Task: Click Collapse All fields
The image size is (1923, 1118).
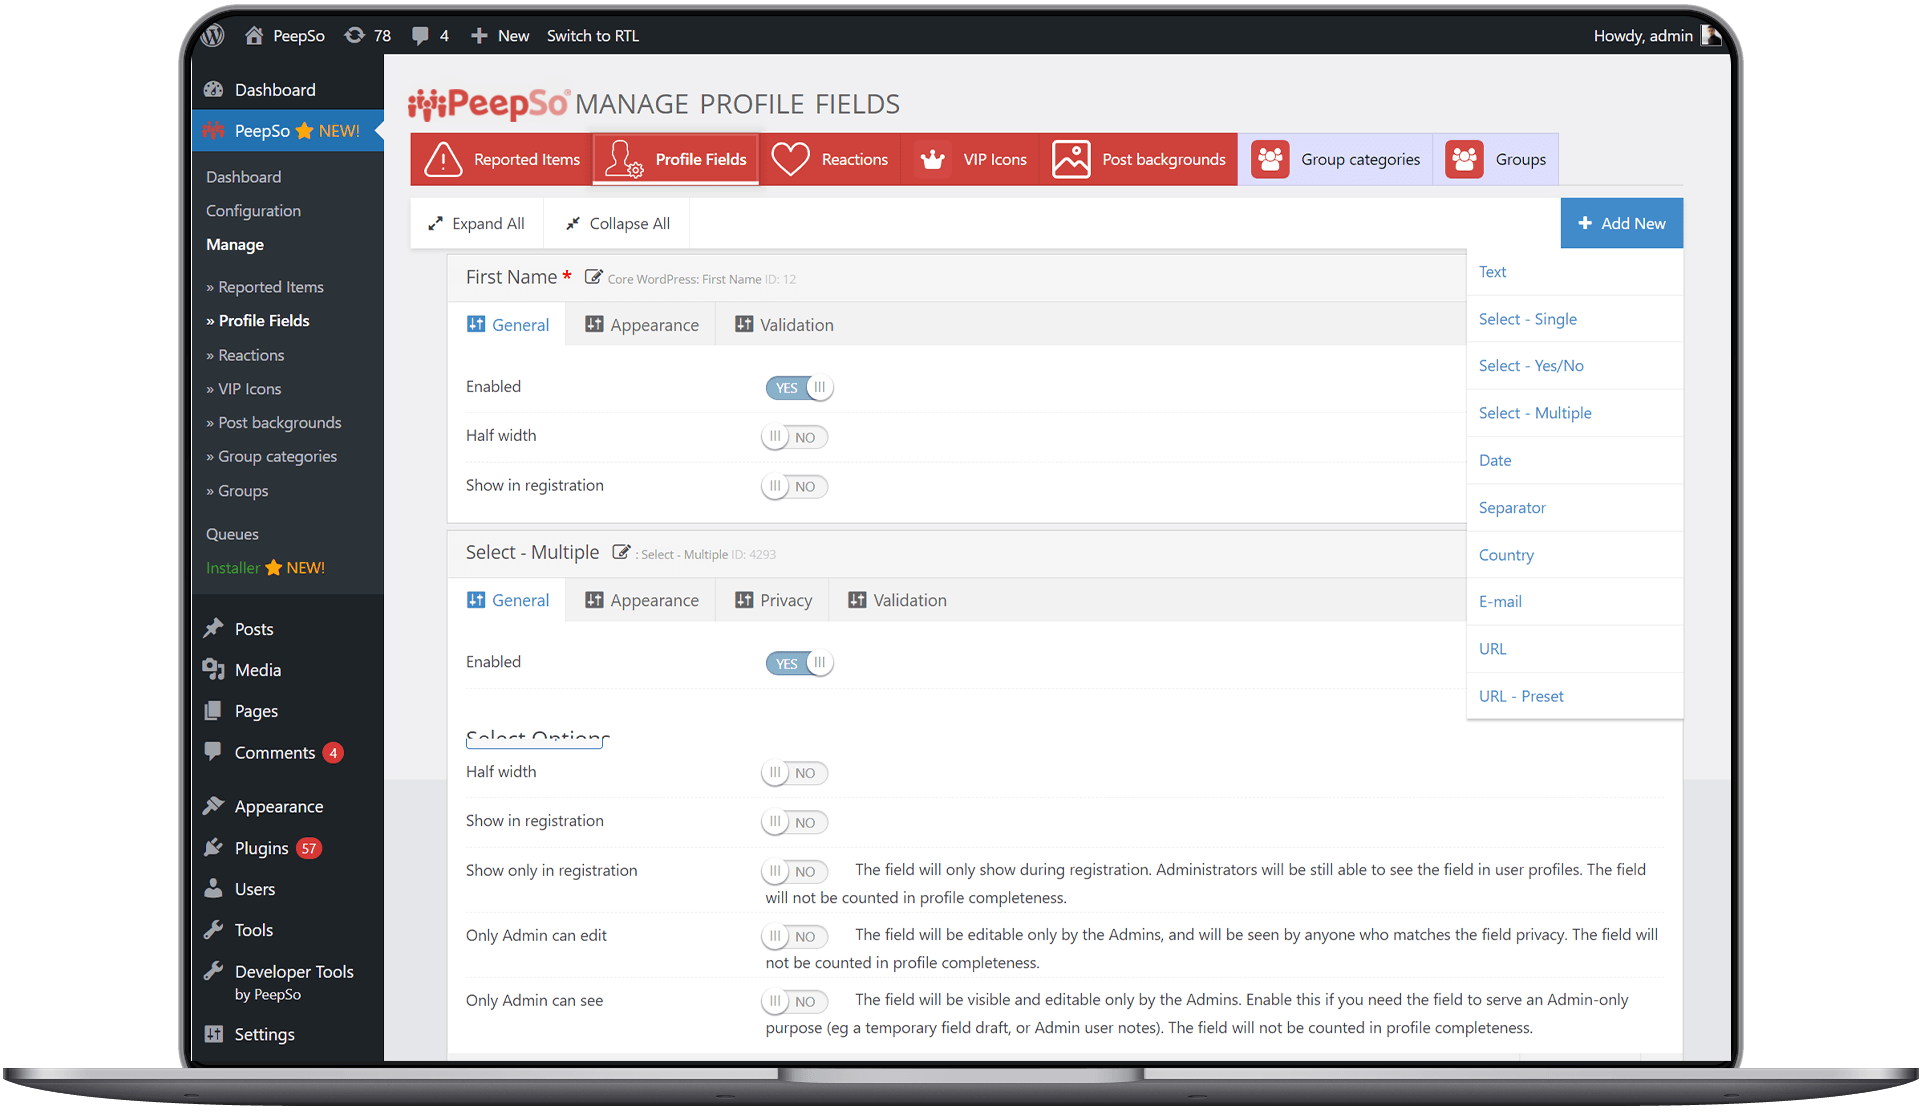Action: 617,223
